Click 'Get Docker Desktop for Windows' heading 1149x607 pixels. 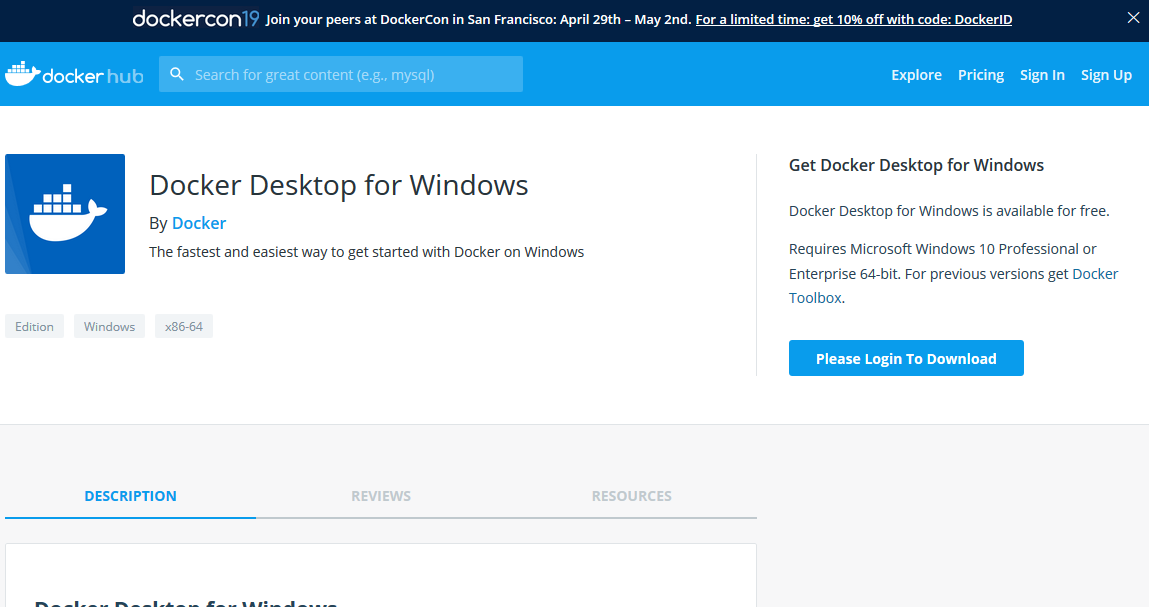(916, 165)
